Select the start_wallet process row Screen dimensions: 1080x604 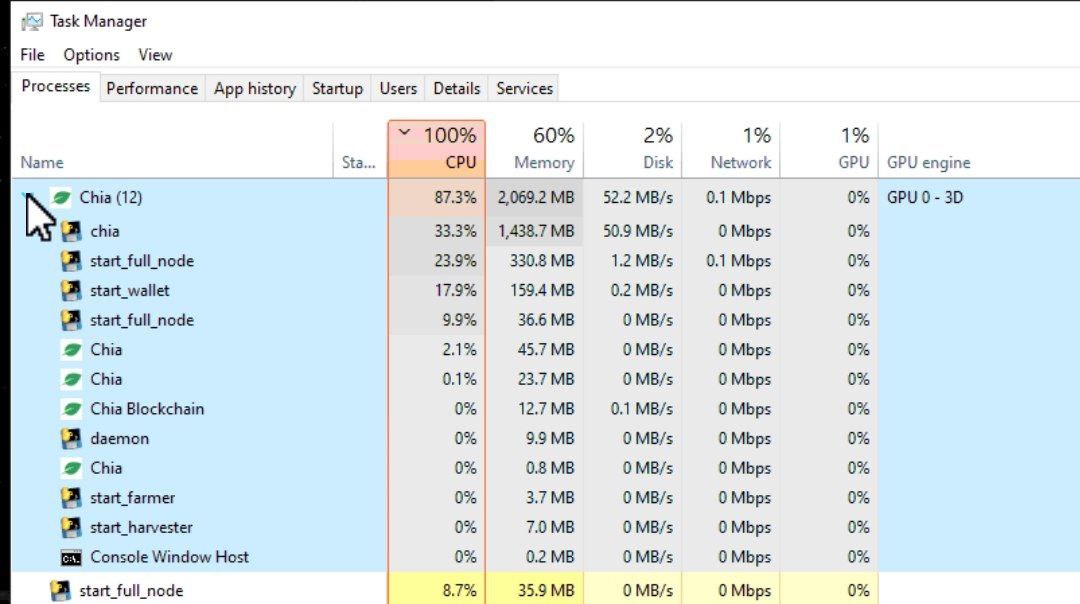point(546,291)
